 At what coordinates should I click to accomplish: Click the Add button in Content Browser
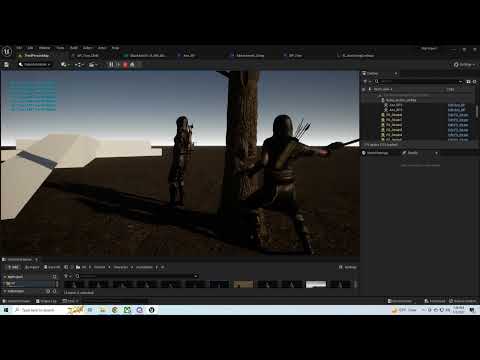[13, 267]
